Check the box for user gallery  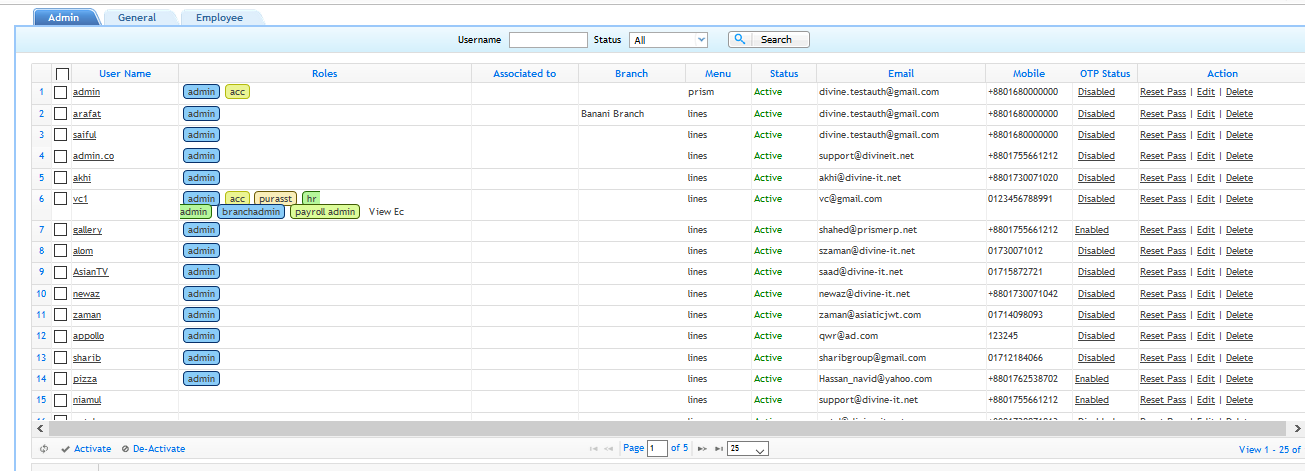pos(60,230)
